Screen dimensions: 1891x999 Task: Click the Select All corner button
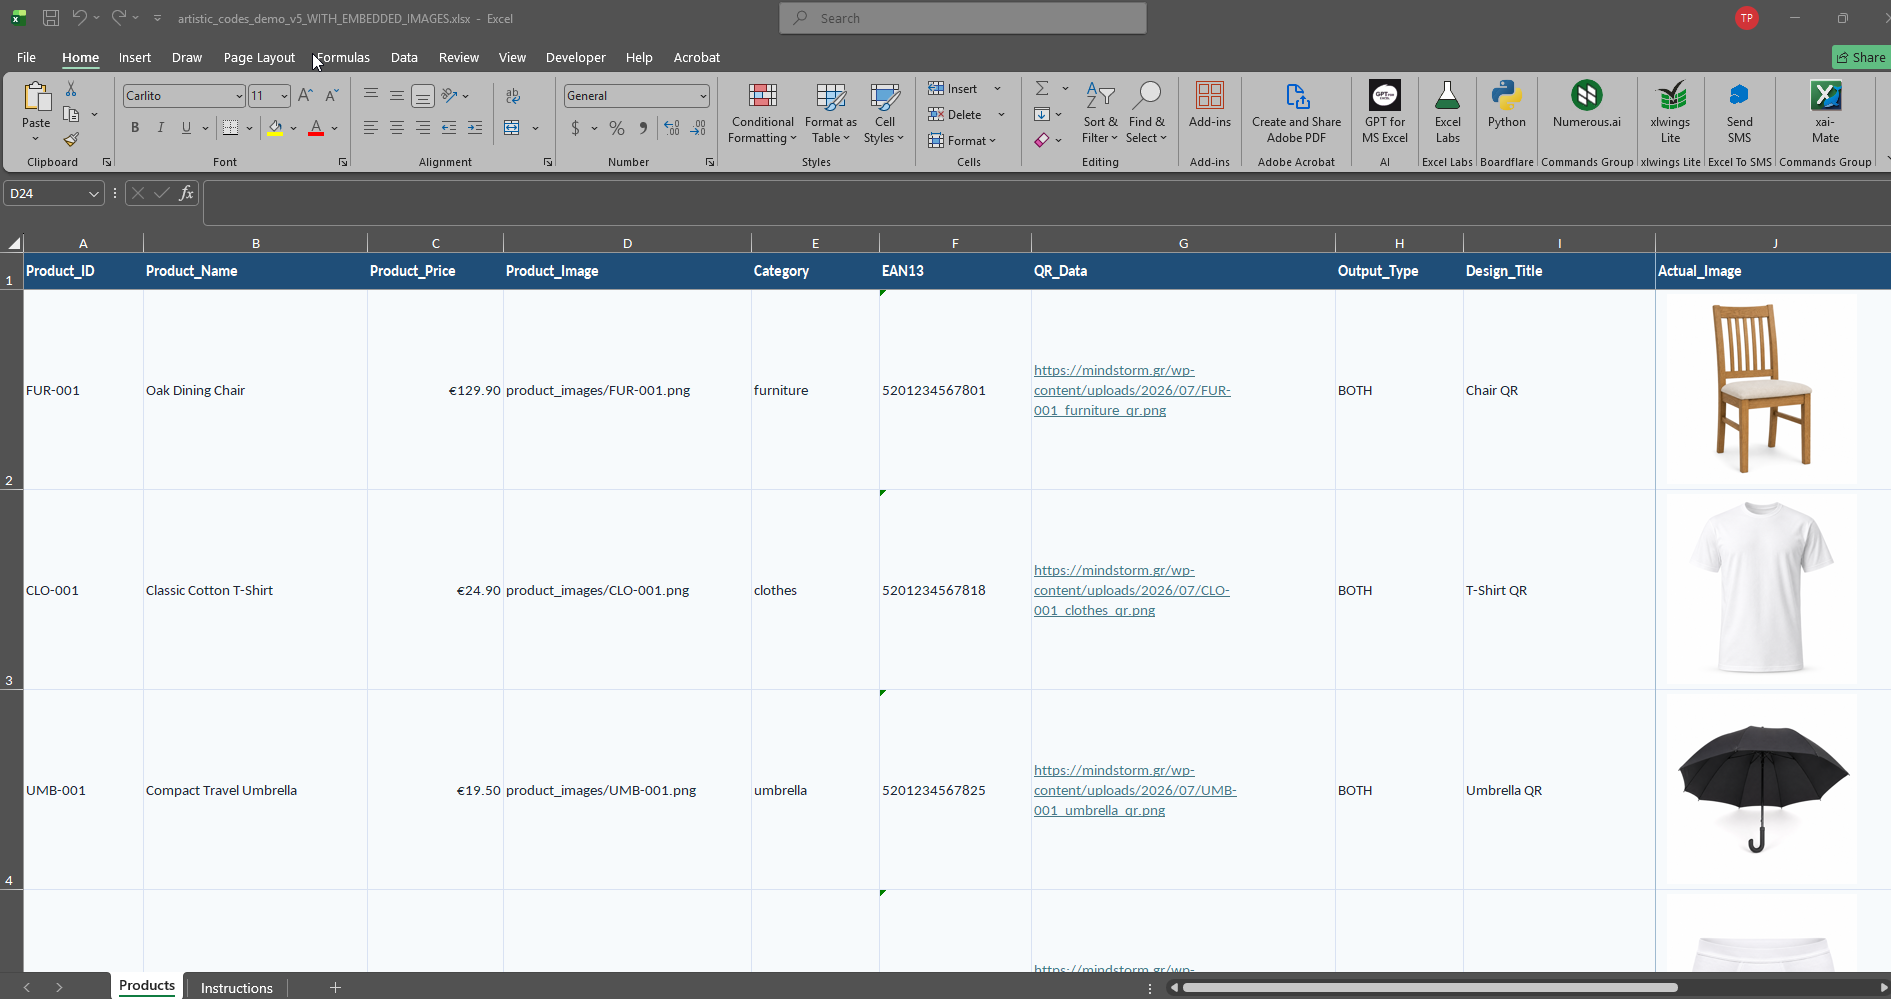click(14, 243)
